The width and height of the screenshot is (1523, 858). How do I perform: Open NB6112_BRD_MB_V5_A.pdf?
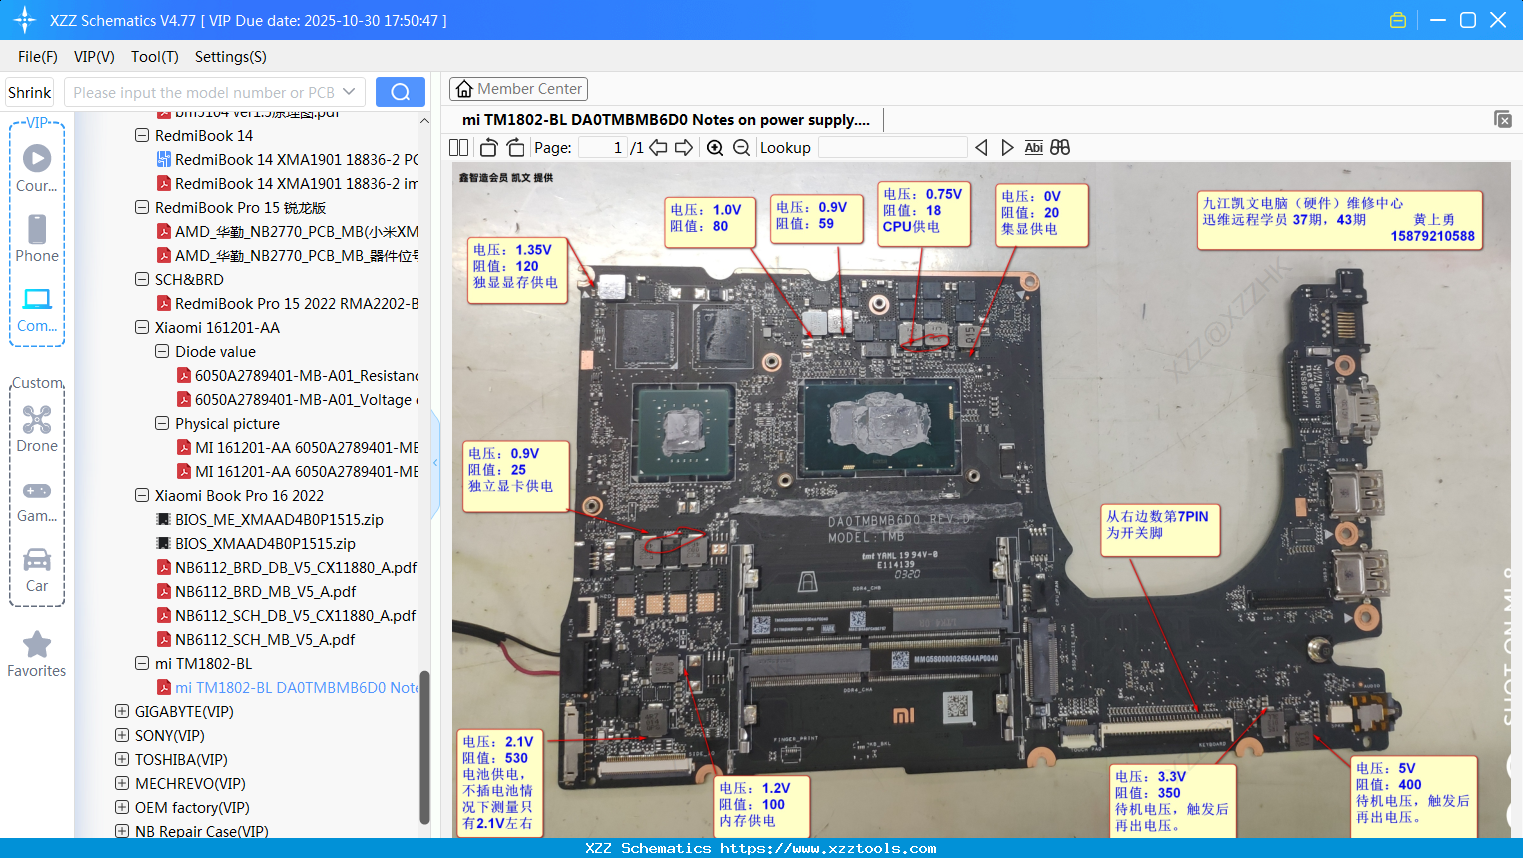(256, 592)
